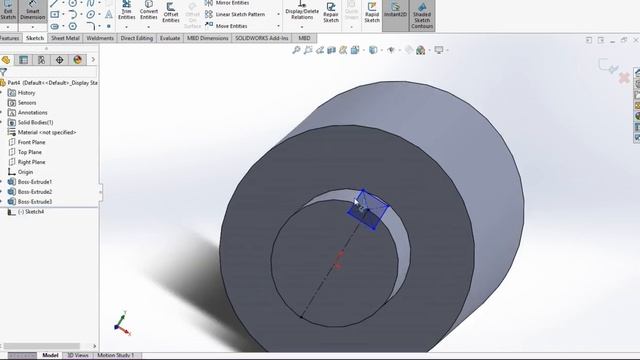Viewport: 640px width, 360px height.
Task: Select Material <not specified> item
Action: tap(42, 132)
